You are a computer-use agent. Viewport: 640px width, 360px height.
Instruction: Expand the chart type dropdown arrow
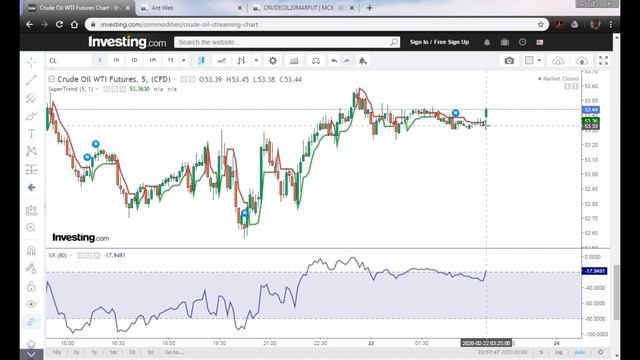[x=256, y=61]
